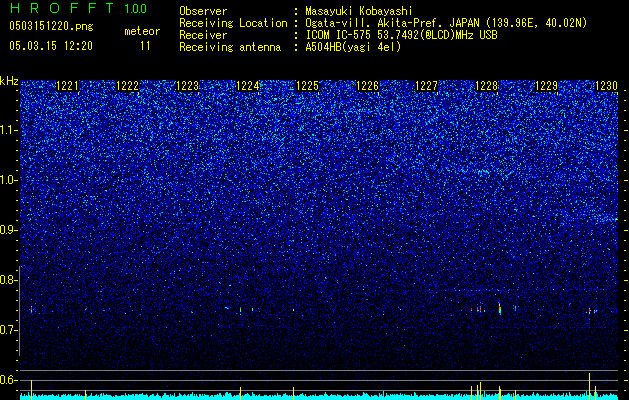Click the meteor label
The image size is (629, 400).
click(142, 31)
